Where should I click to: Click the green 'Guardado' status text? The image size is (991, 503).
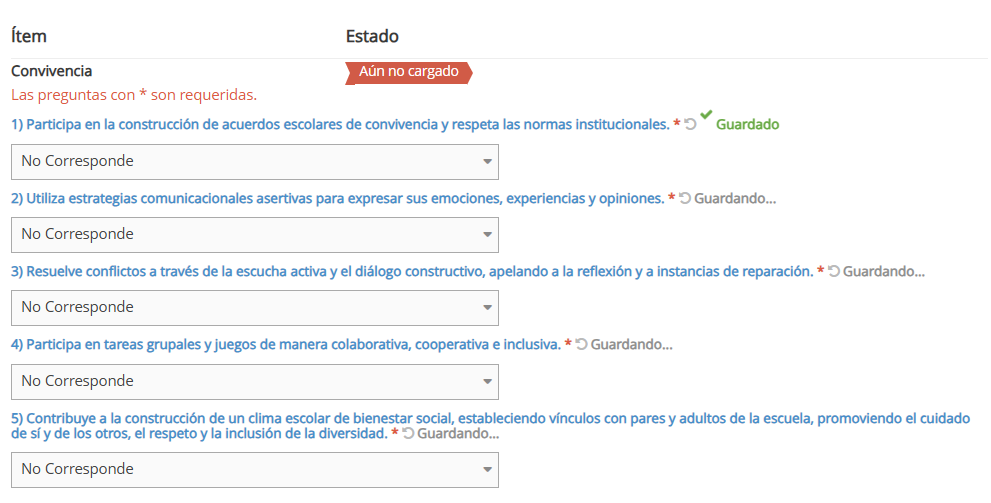pyautogui.click(x=747, y=125)
